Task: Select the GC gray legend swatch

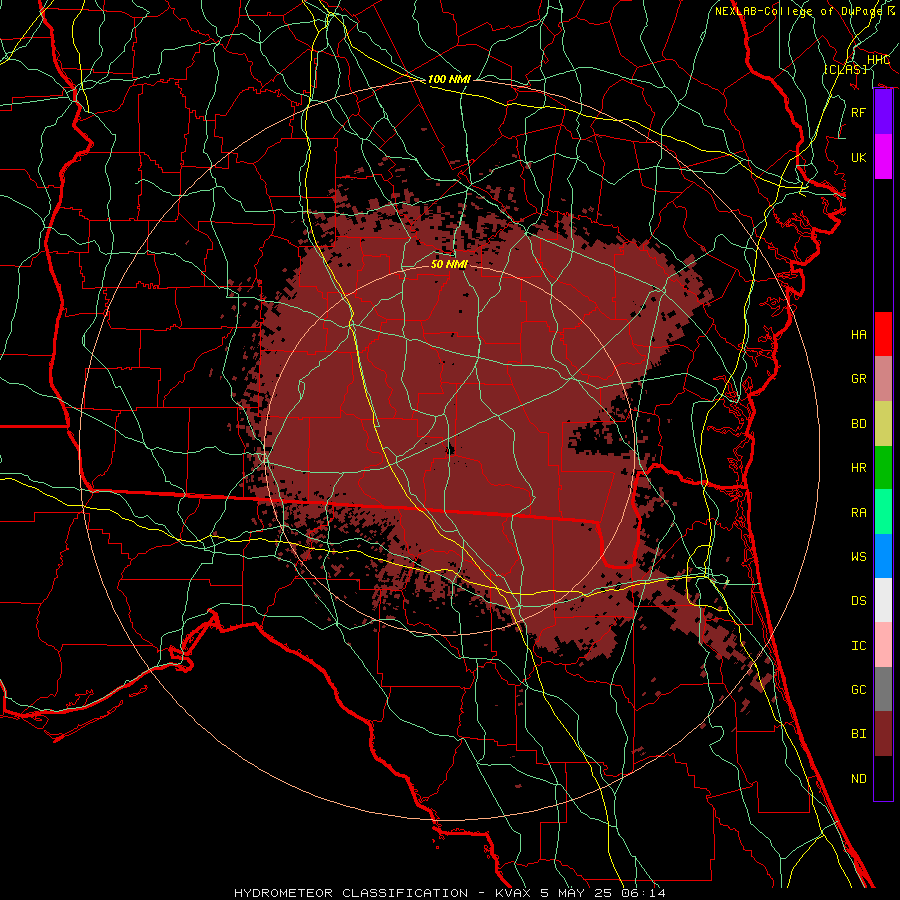Action: 883,689
